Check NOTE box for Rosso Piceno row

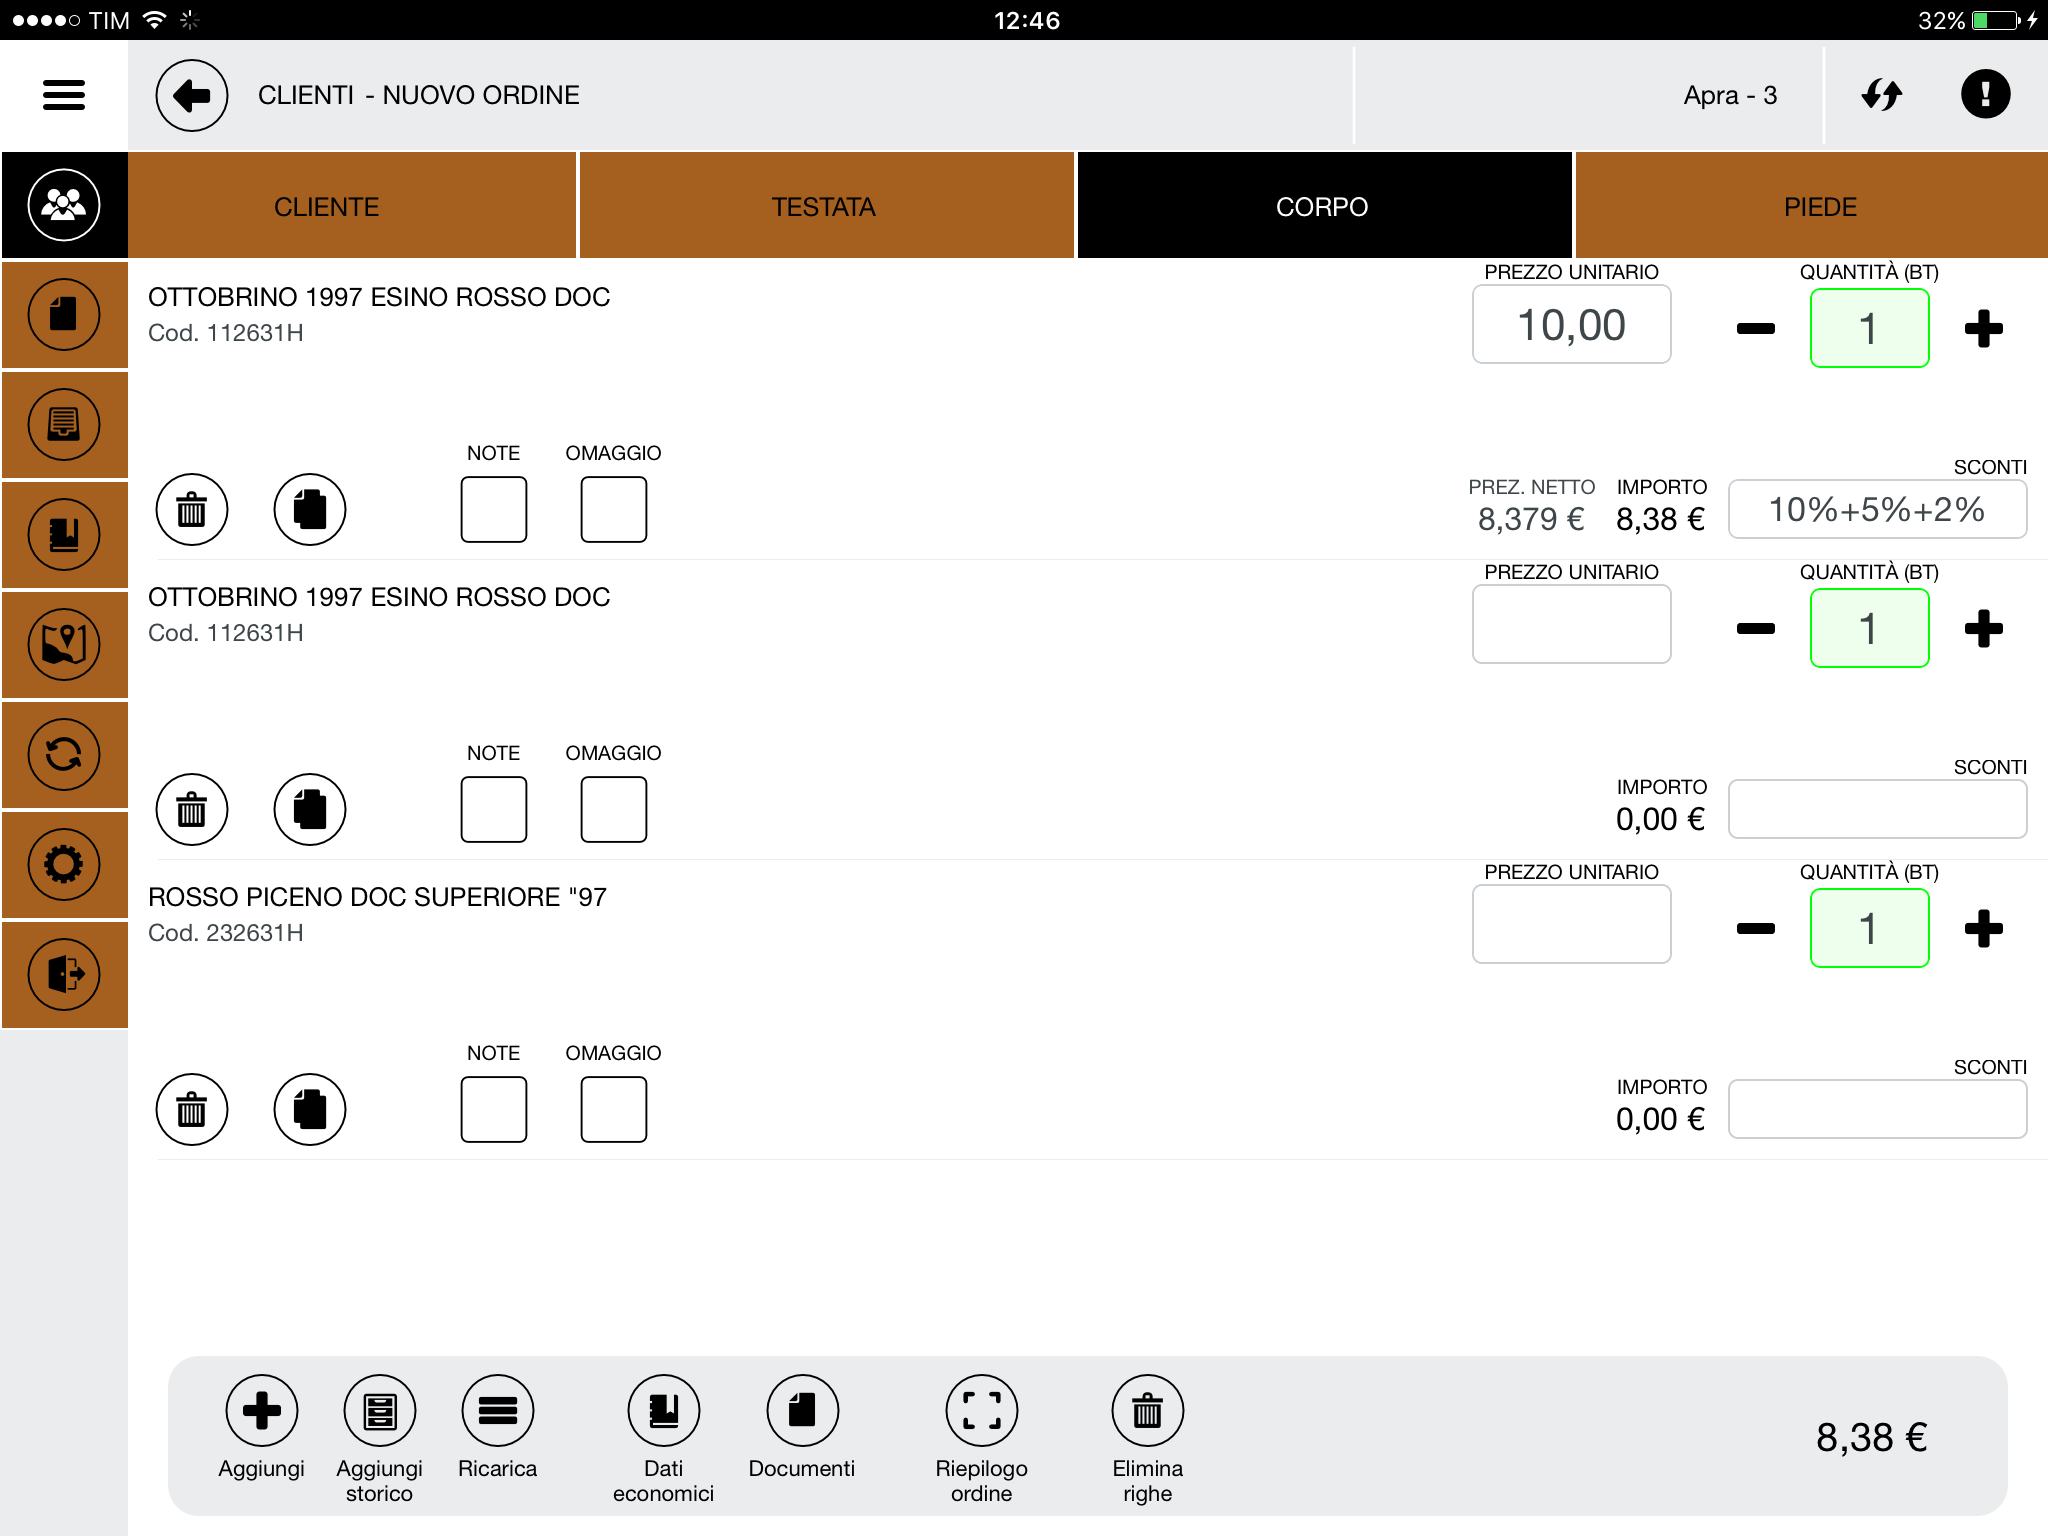[494, 1110]
